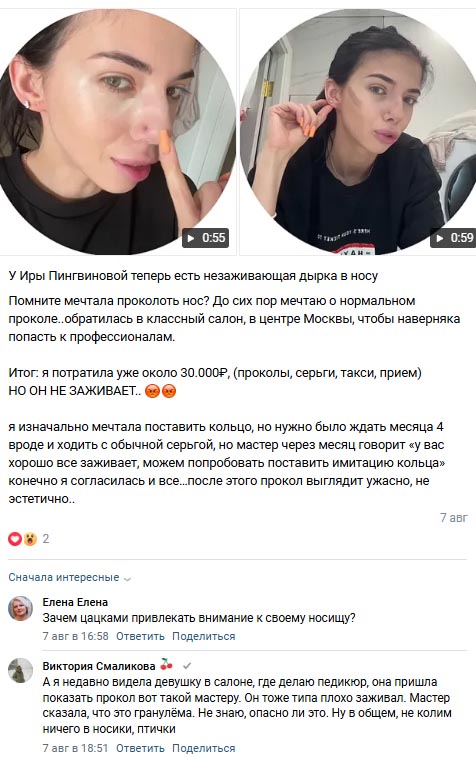Viewport: 476px width, 758px height.
Task: Click the red heart reaction icon
Action: [x=15, y=539]
